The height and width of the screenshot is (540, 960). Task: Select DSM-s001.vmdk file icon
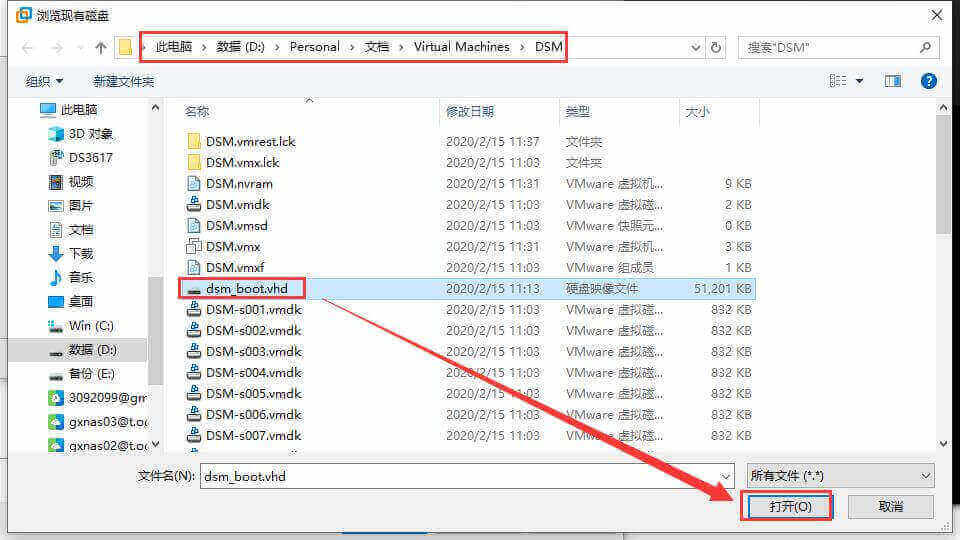pos(193,309)
